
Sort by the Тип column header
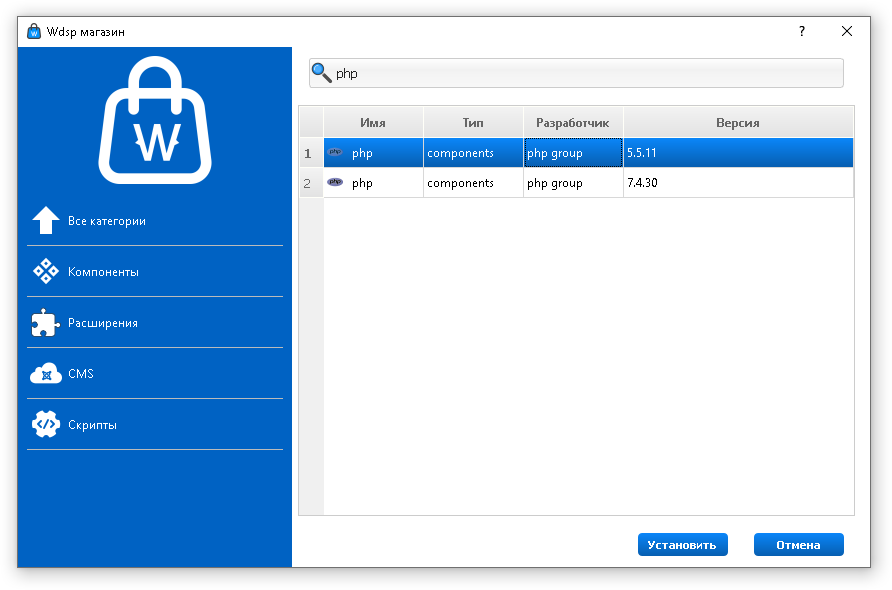click(x=473, y=122)
